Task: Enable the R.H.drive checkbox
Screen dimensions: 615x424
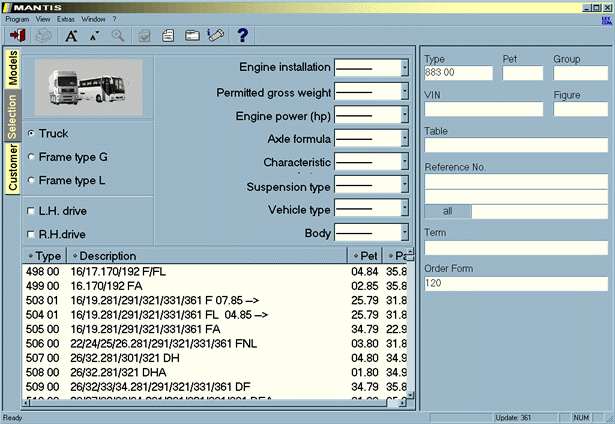Action: pyautogui.click(x=32, y=232)
